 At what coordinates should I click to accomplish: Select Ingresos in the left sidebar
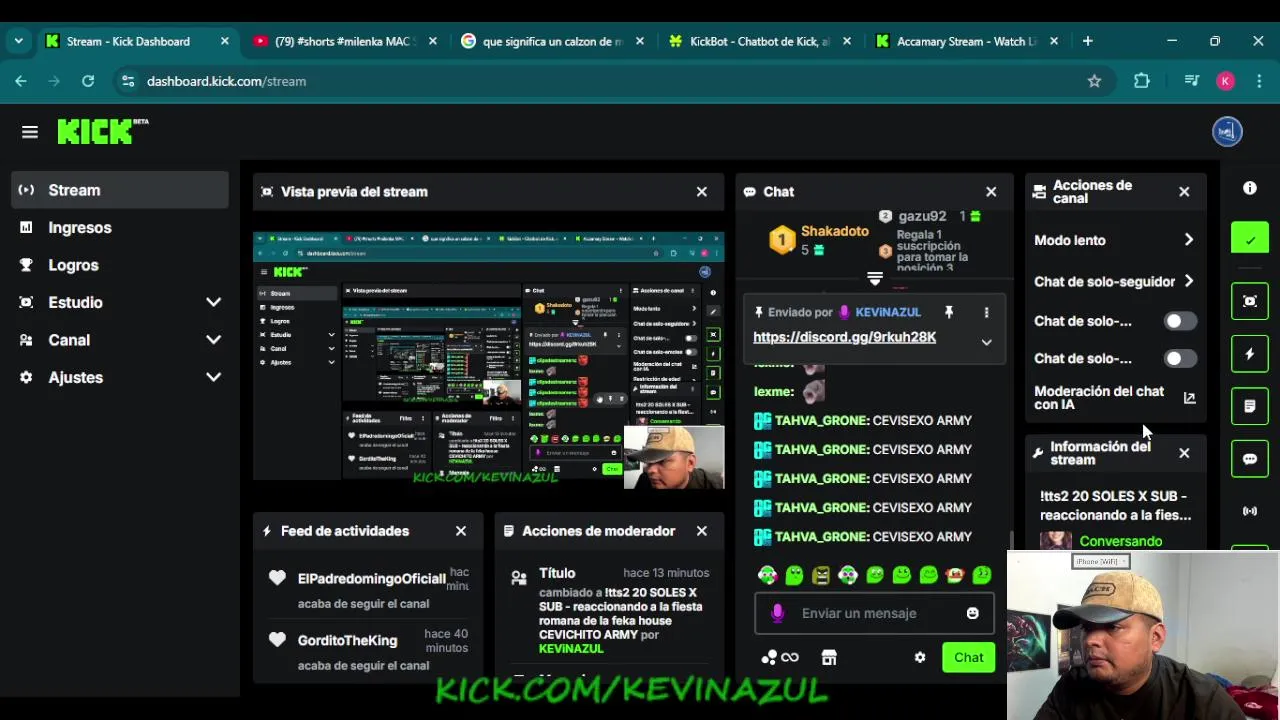pos(120,227)
